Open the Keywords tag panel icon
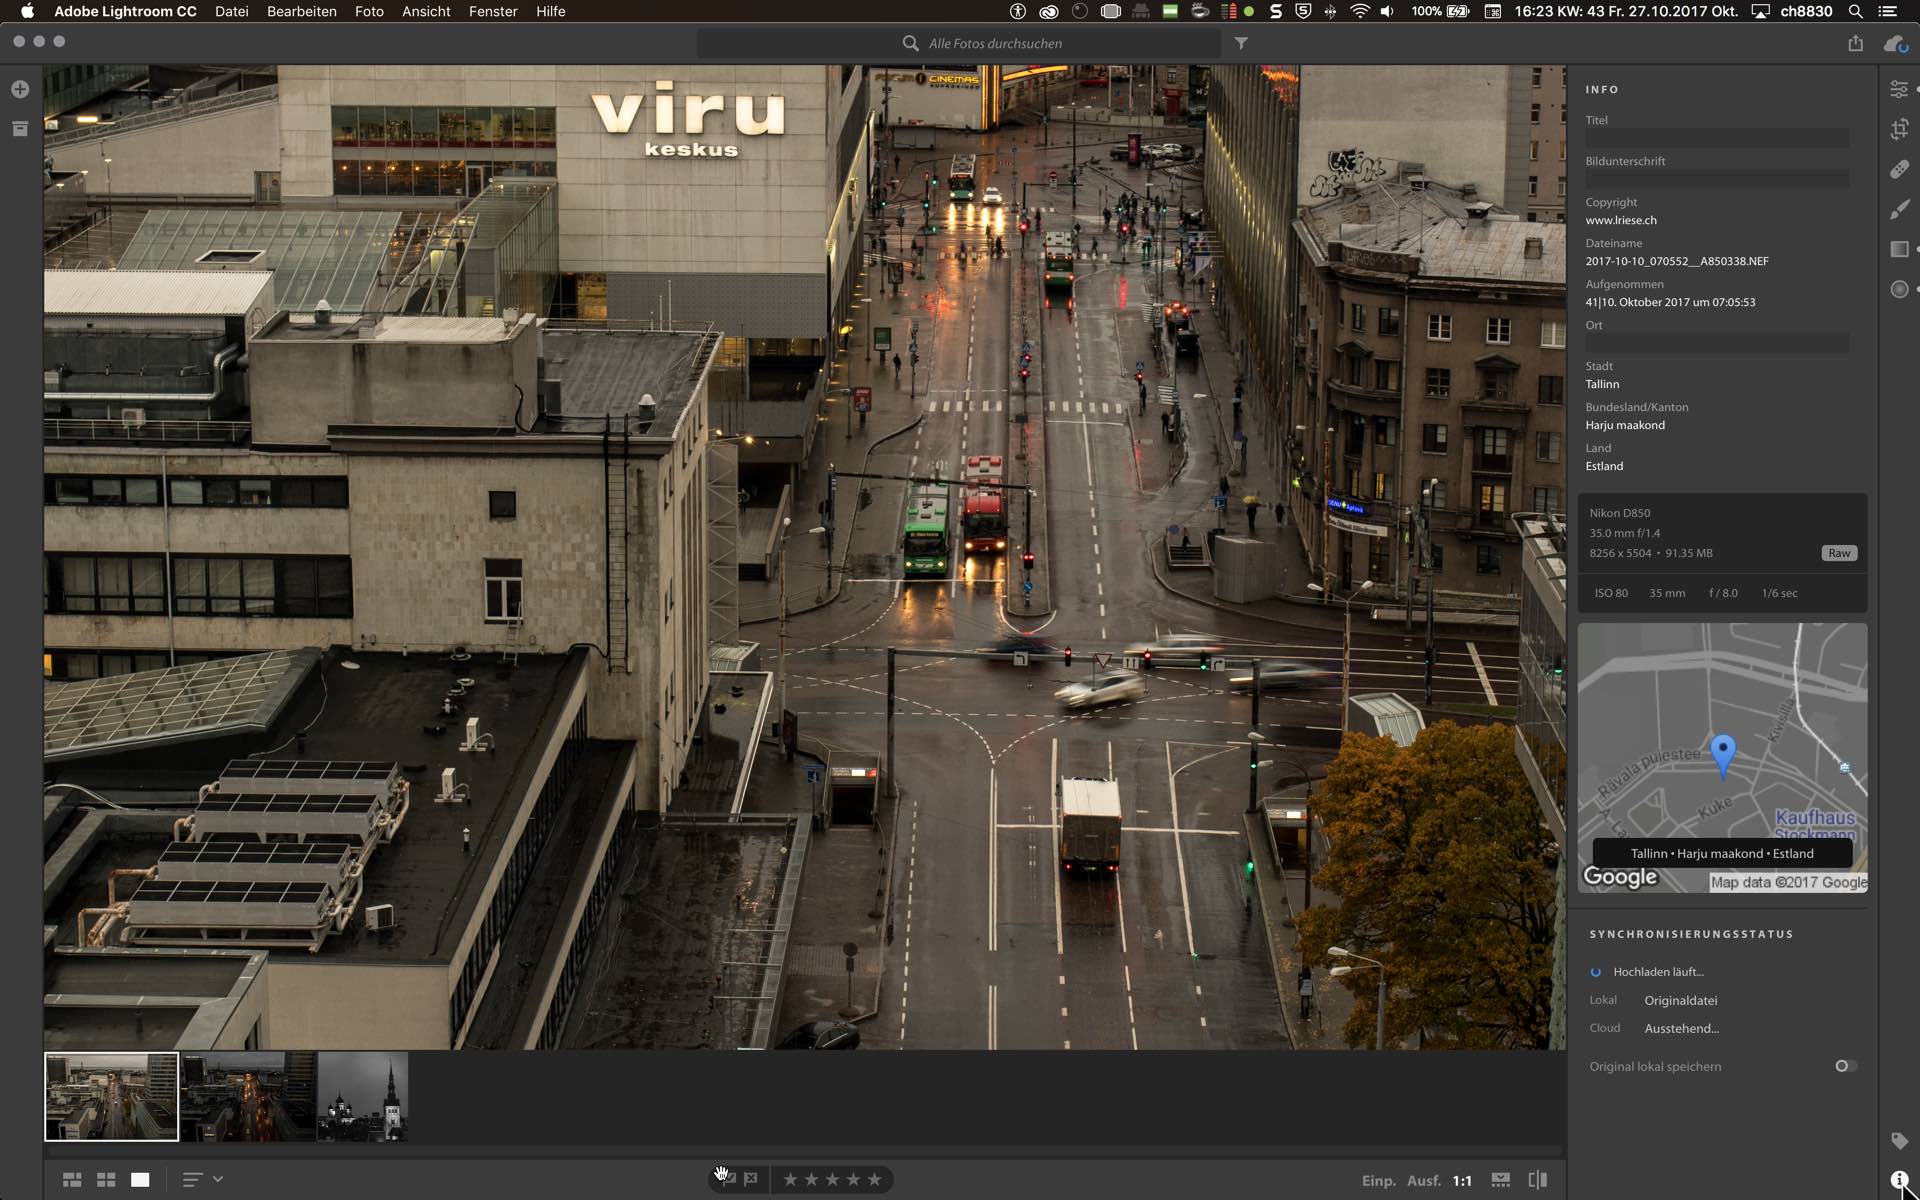Viewport: 1920px width, 1200px height. [1899, 1141]
